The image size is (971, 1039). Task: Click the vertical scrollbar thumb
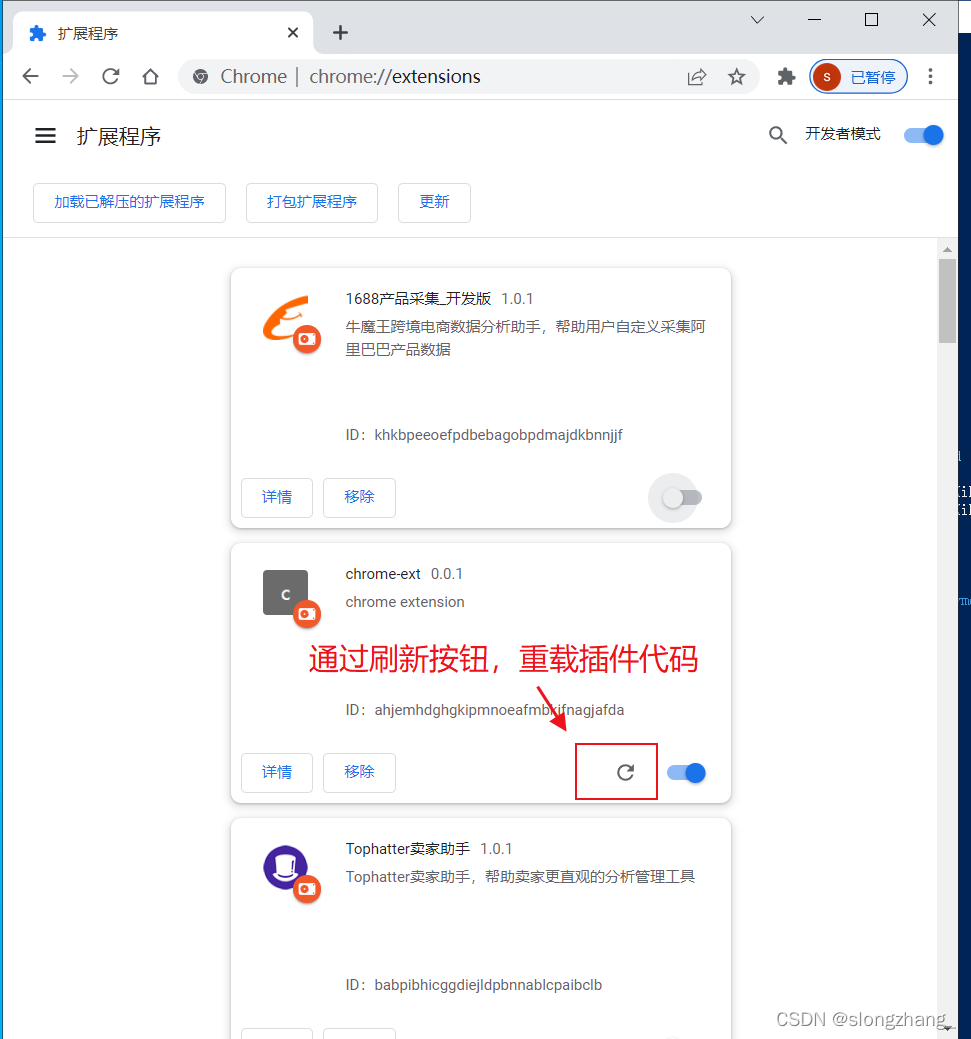click(947, 300)
